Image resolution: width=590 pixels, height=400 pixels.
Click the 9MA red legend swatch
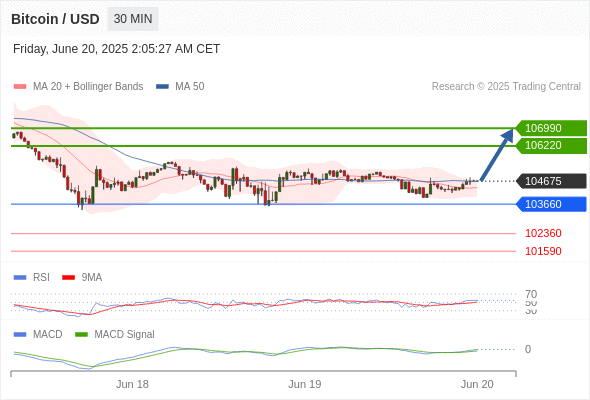(x=68, y=278)
